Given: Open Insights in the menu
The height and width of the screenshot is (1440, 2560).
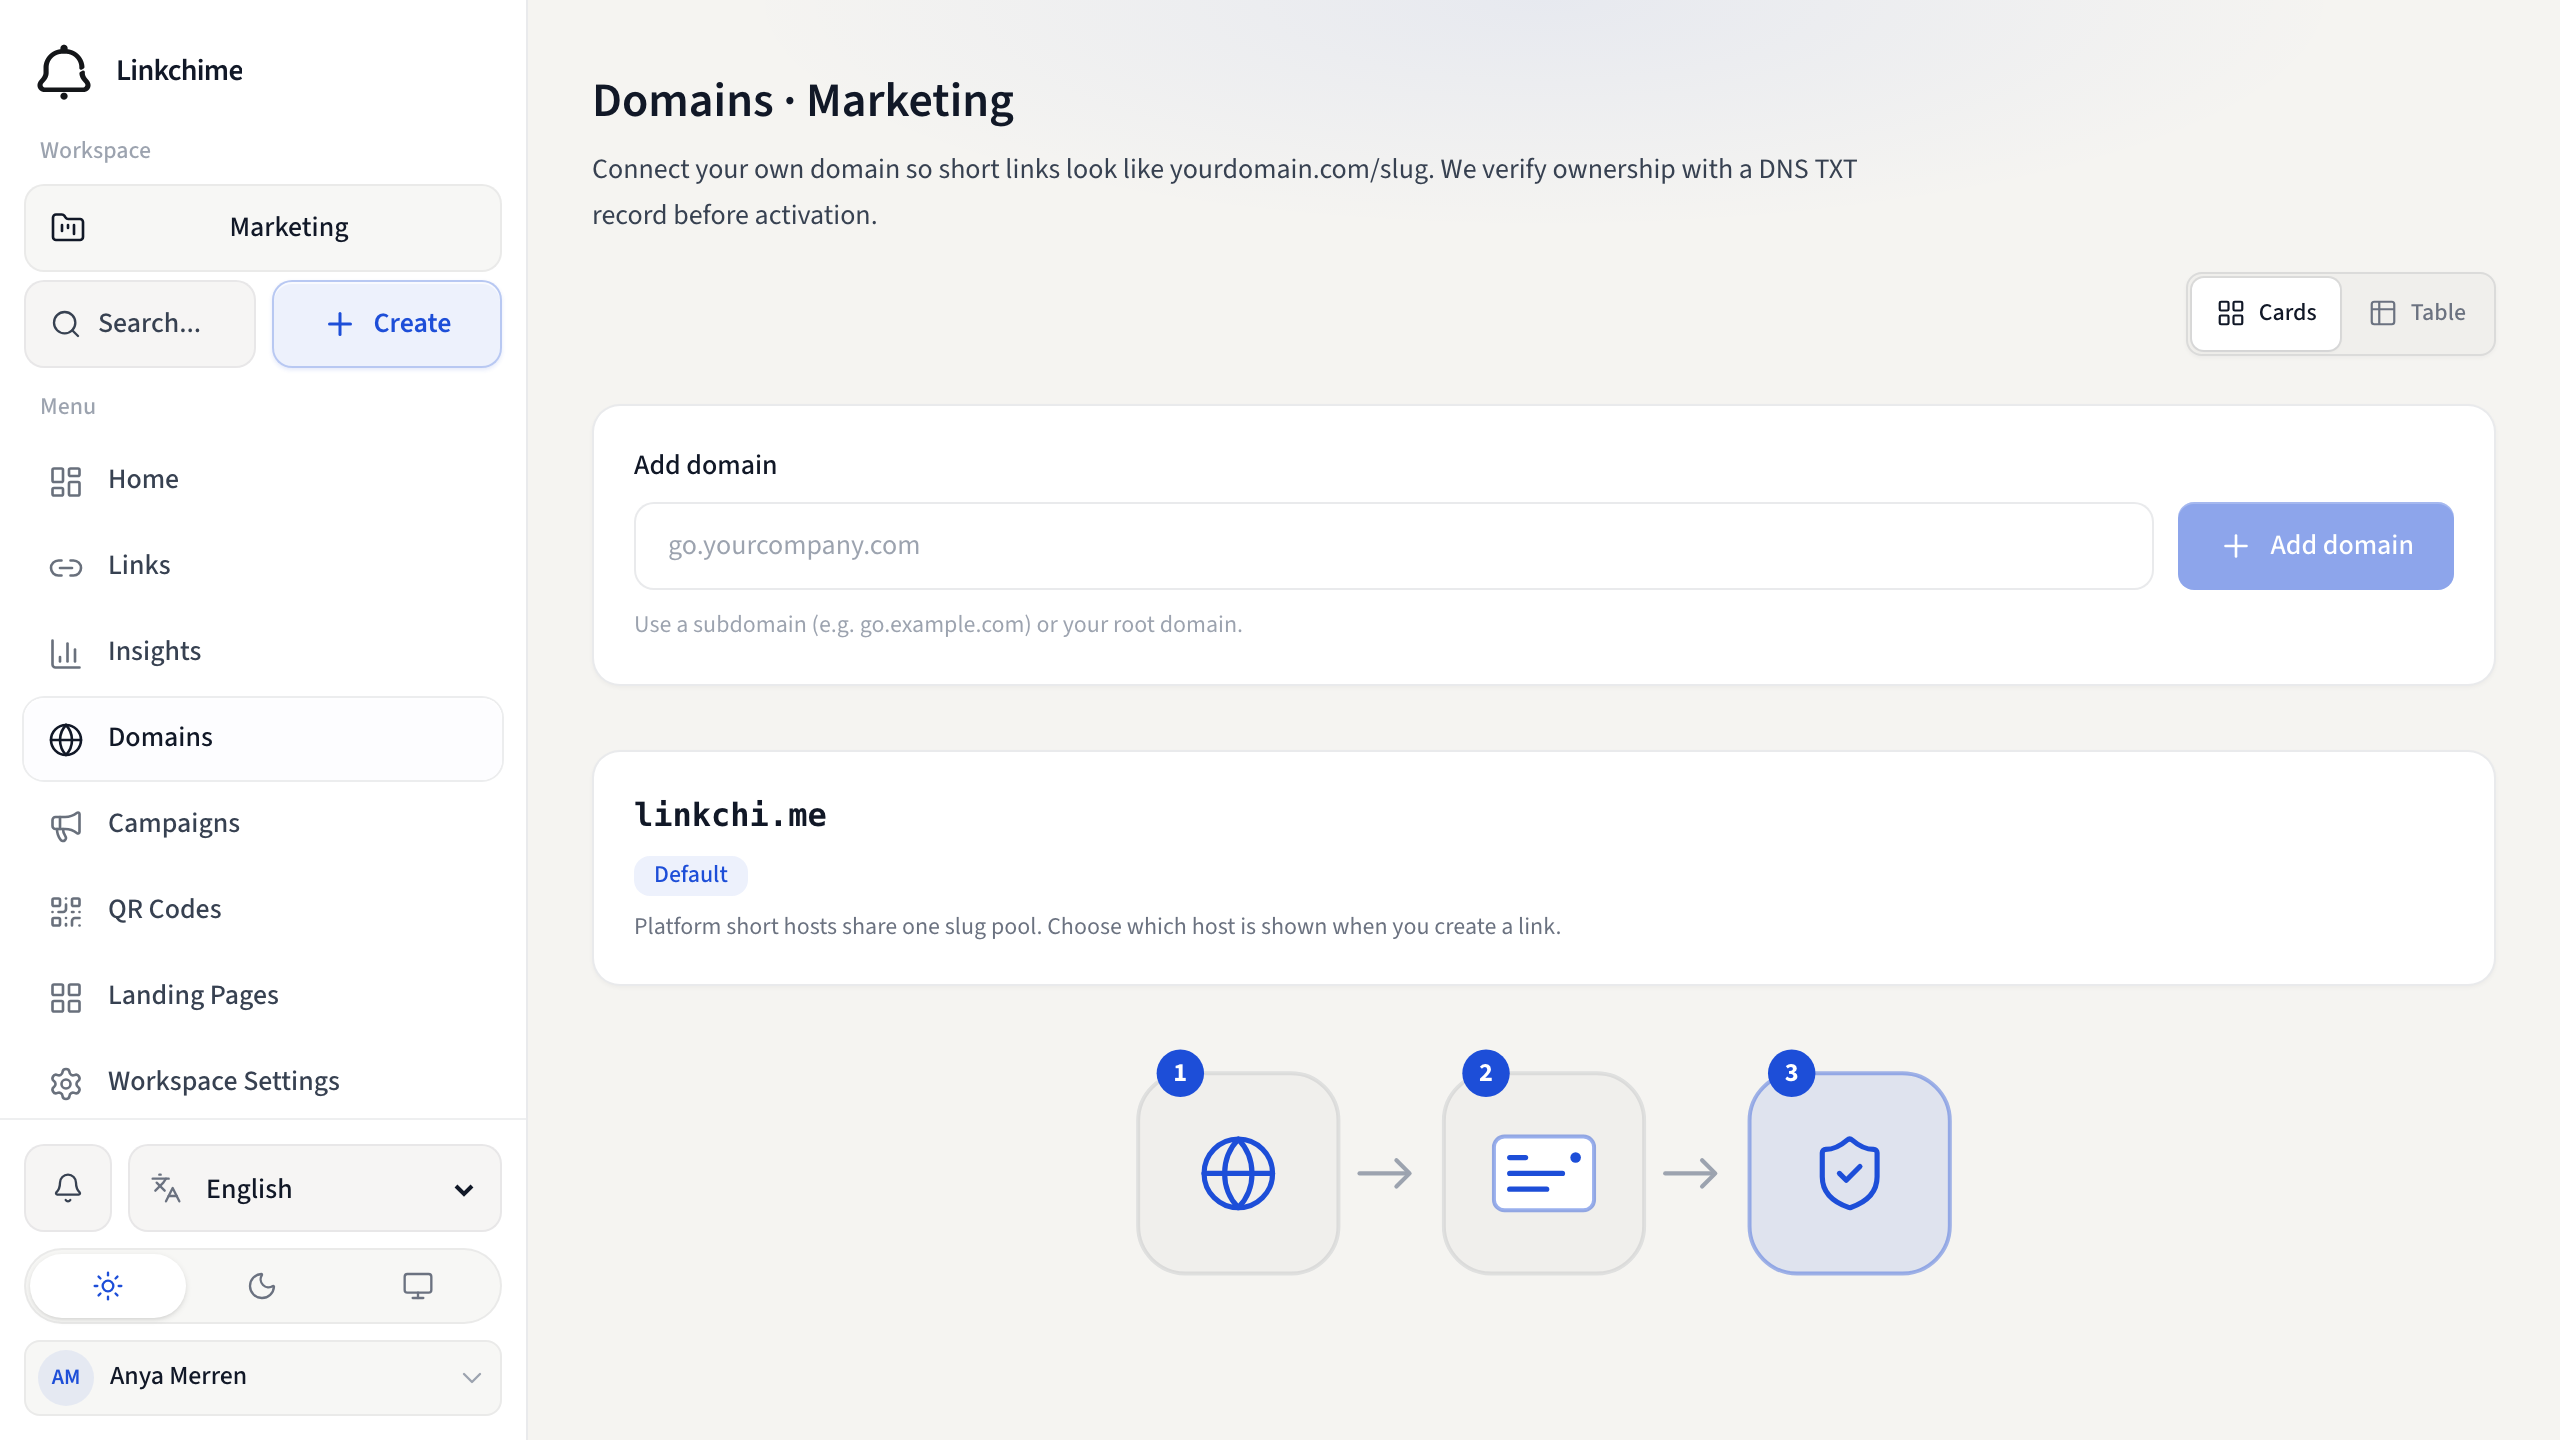Looking at the screenshot, I should [263, 652].
